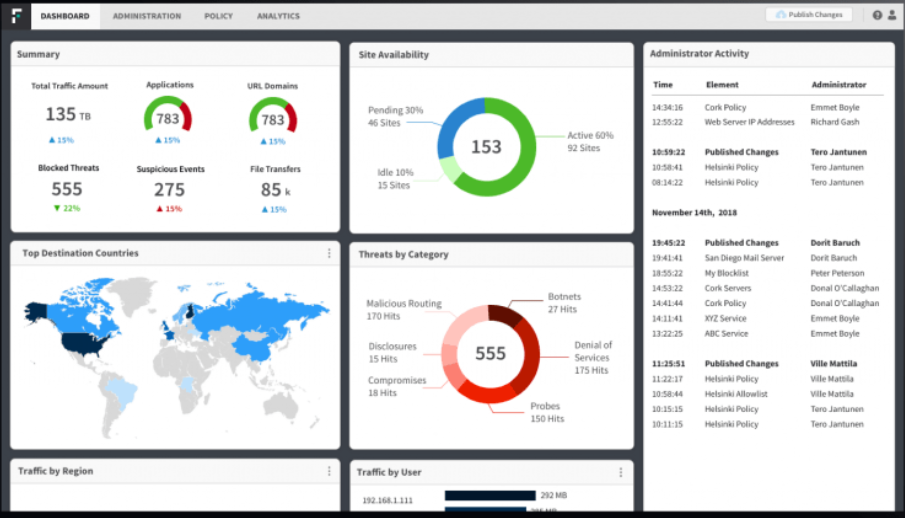Click the United States on the map
The width and height of the screenshot is (905, 518).
pos(85,344)
